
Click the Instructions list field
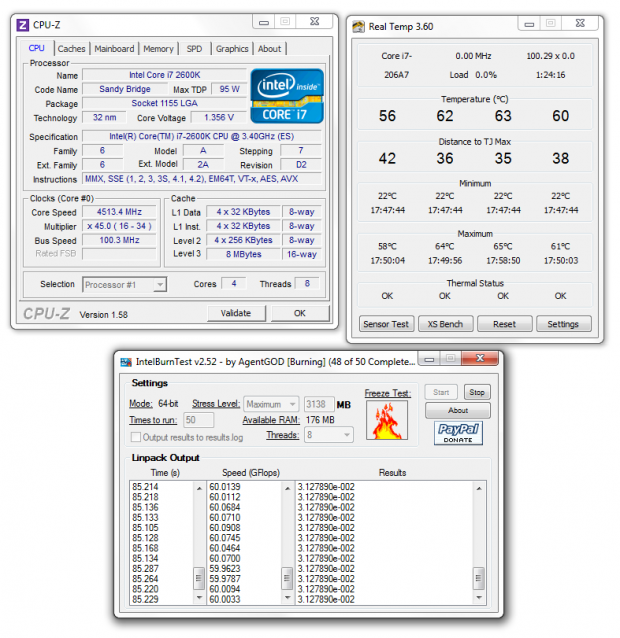pos(202,179)
